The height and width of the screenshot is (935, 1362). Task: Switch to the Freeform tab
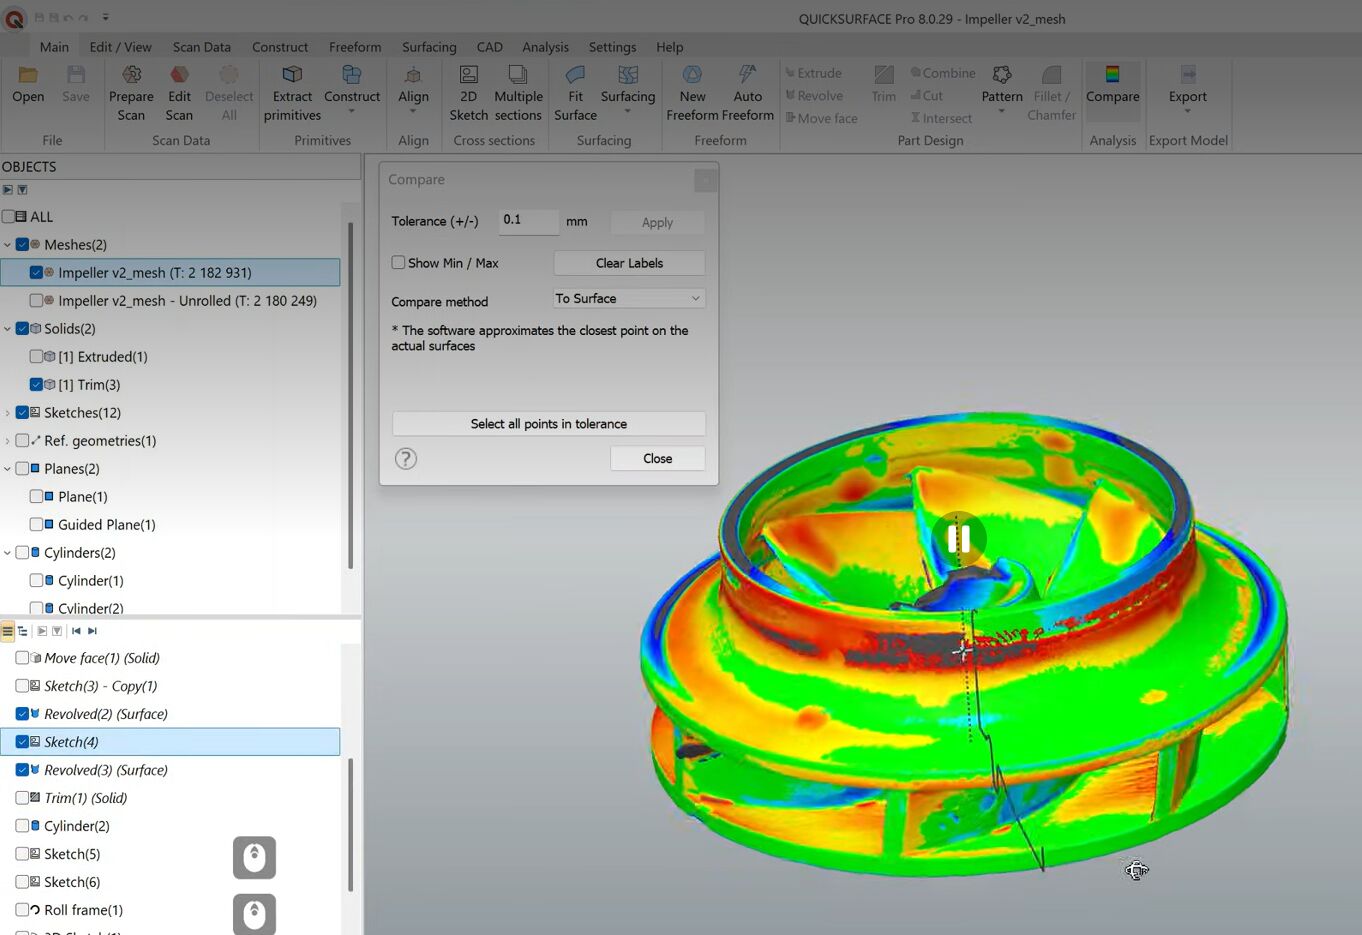point(355,47)
